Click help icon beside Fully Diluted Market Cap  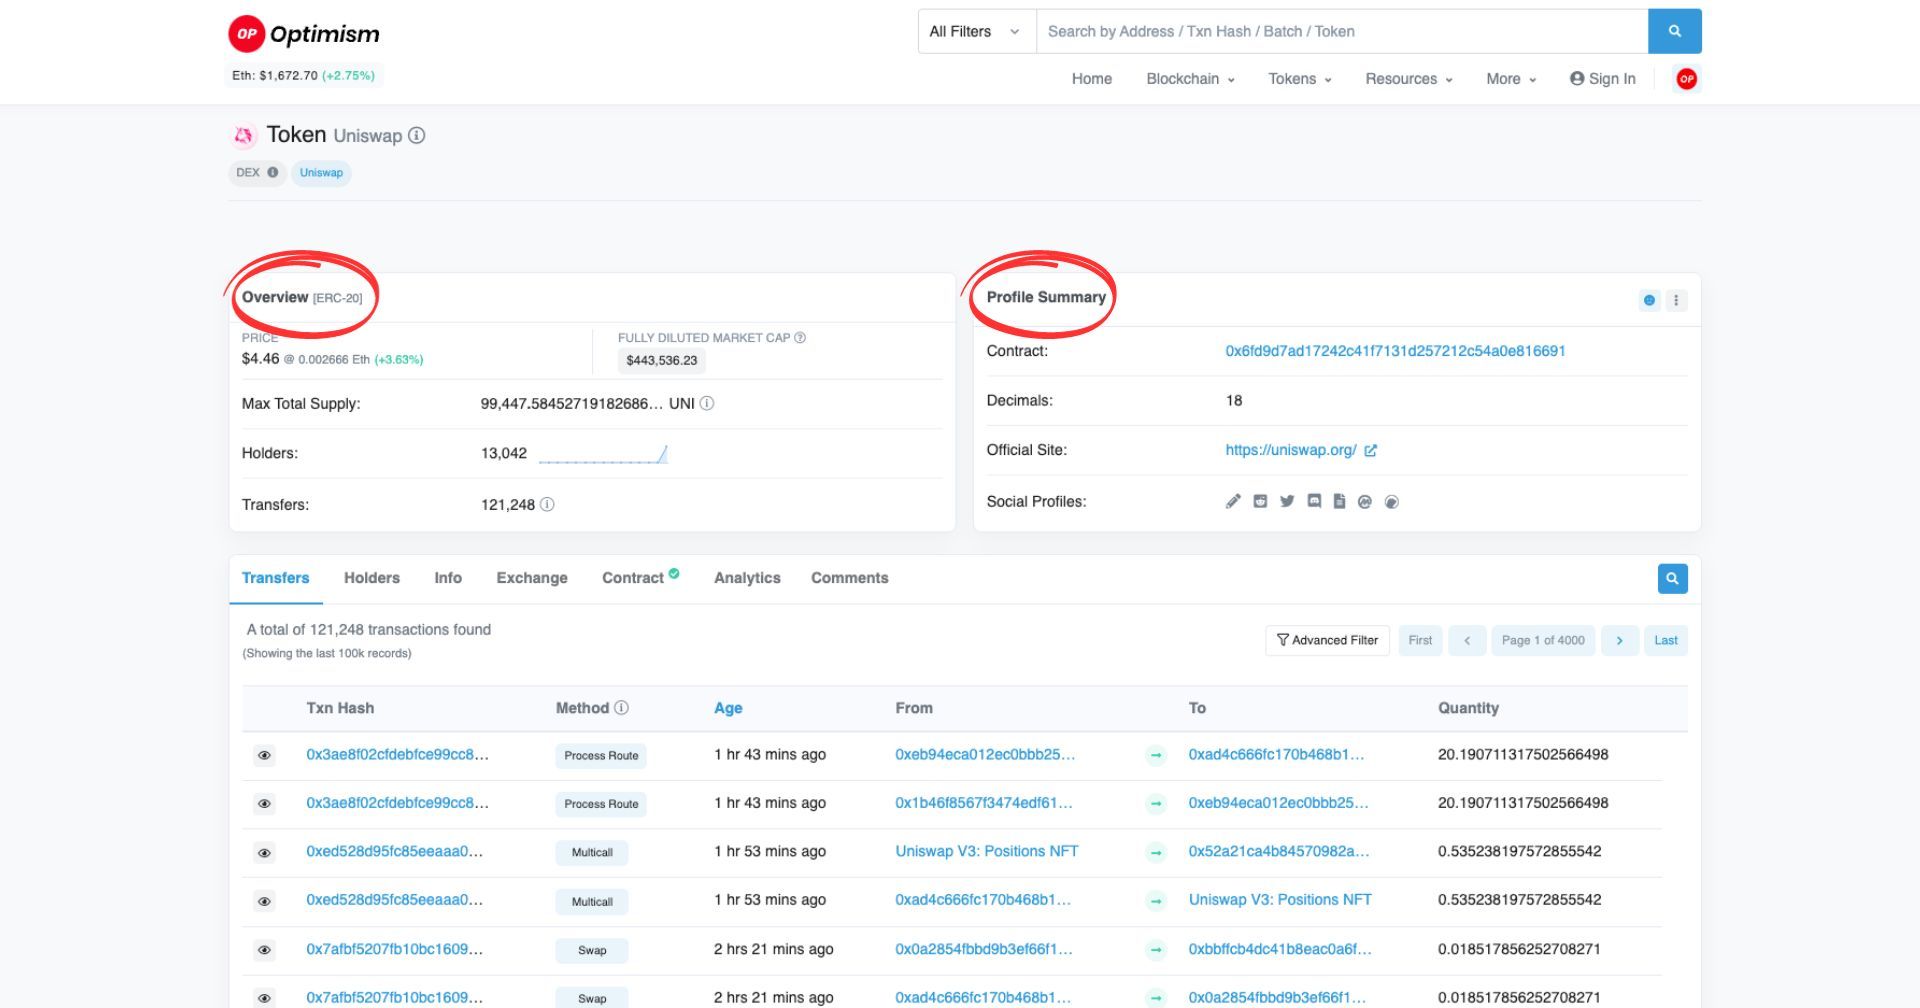coord(800,338)
